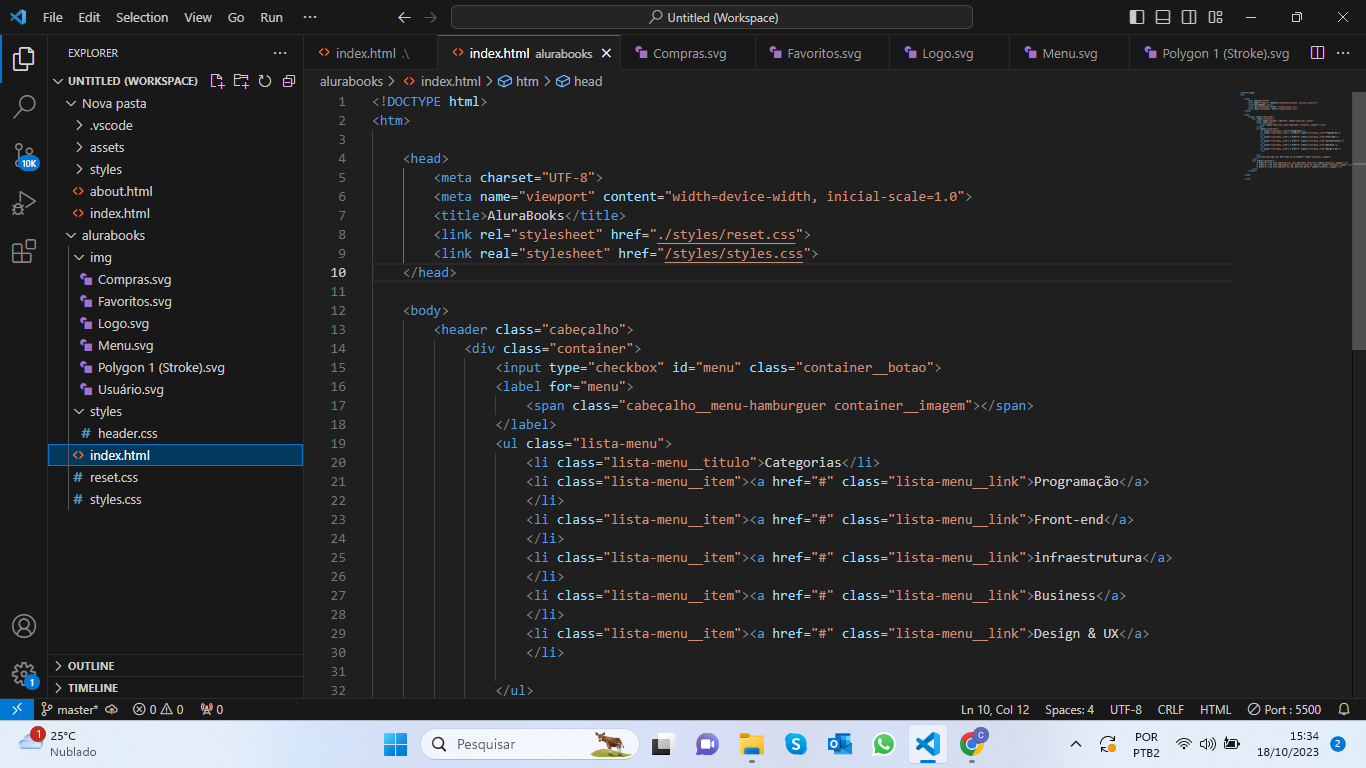Image resolution: width=1366 pixels, height=768 pixels.
Task: Click the Split Editor Right icon
Action: (1317, 53)
